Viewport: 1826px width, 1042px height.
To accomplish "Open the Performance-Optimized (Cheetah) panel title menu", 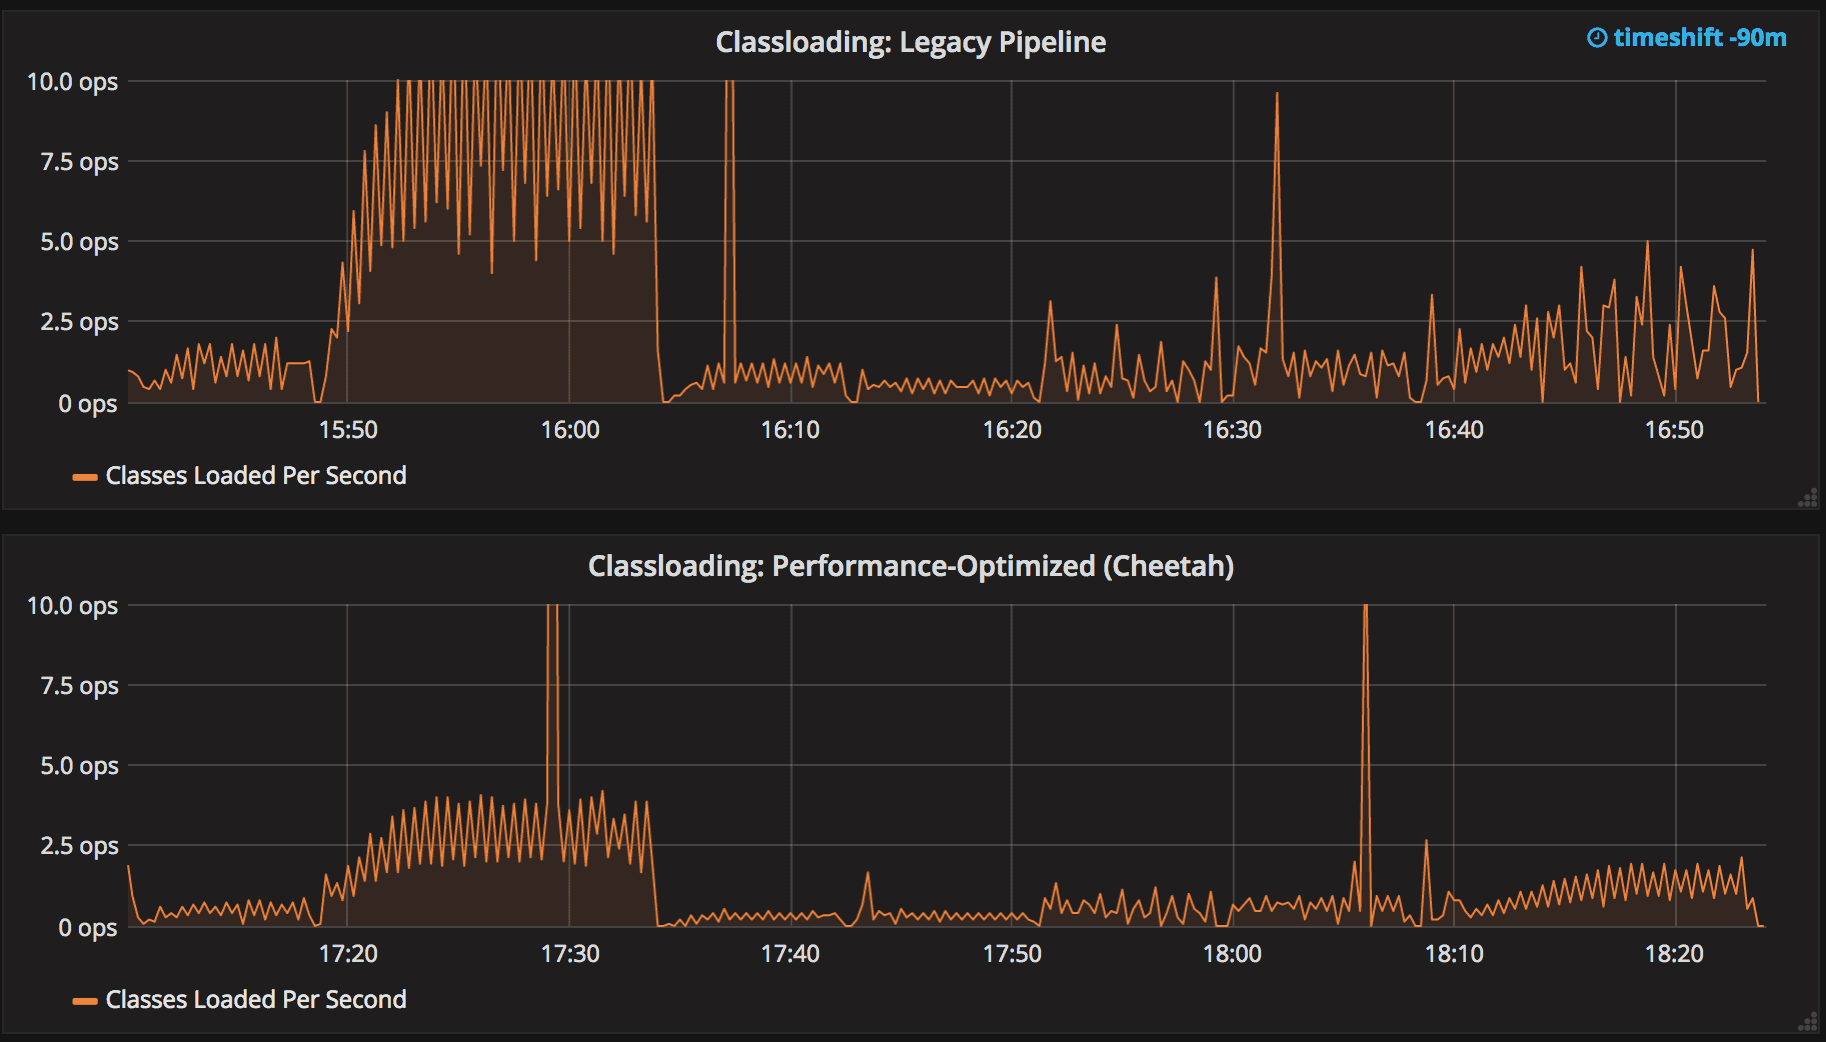I will tap(910, 566).
